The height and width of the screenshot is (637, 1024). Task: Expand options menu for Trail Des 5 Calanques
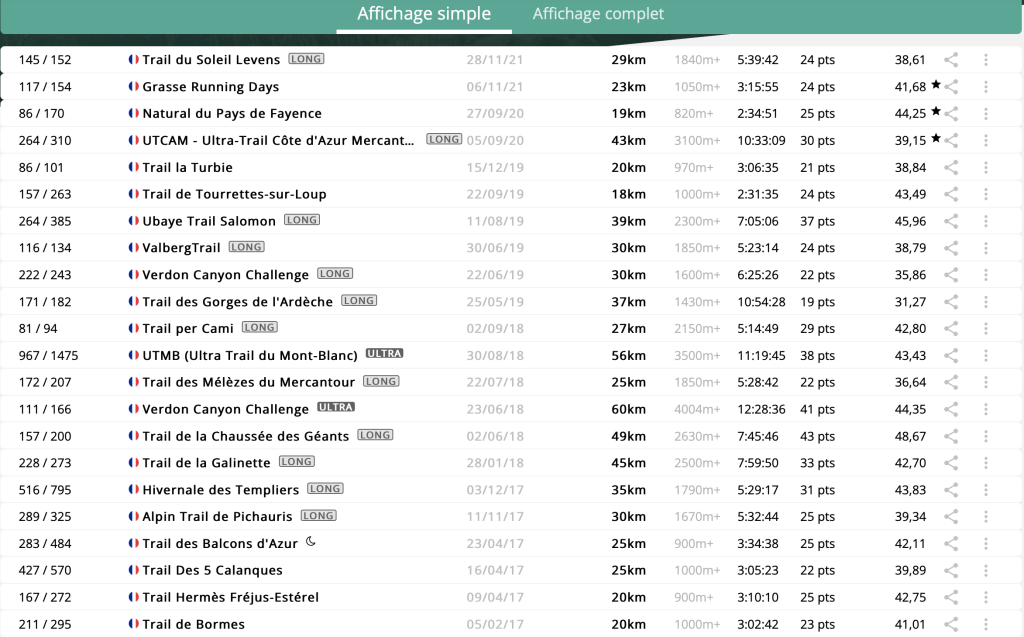point(986,570)
